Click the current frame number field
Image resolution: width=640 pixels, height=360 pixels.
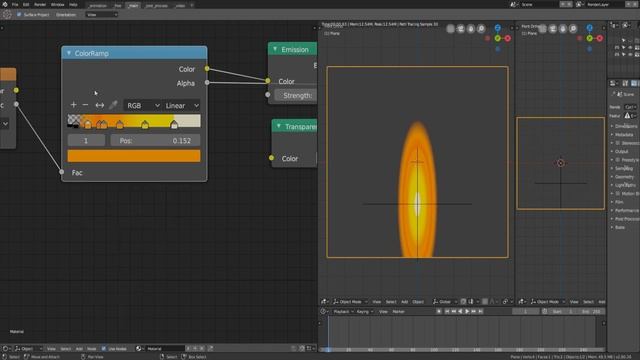click(x=526, y=311)
